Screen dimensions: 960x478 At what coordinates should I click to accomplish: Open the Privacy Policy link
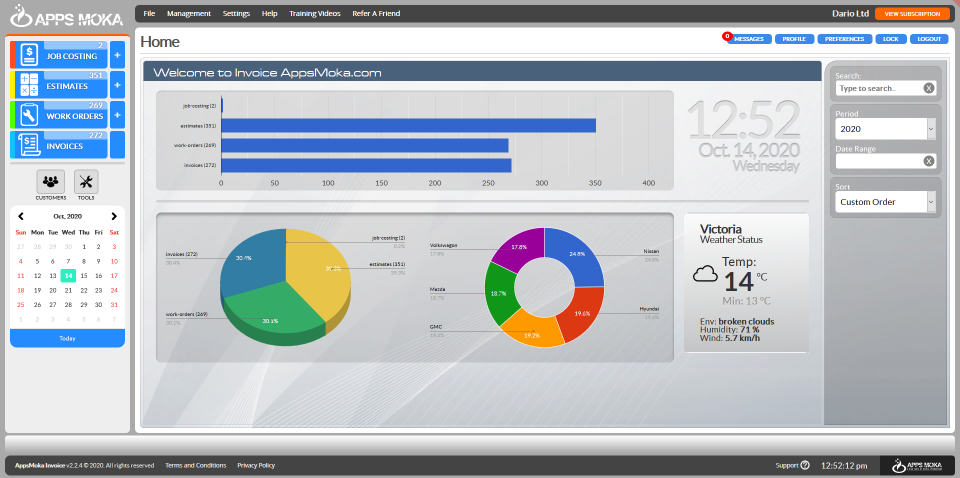pos(256,465)
